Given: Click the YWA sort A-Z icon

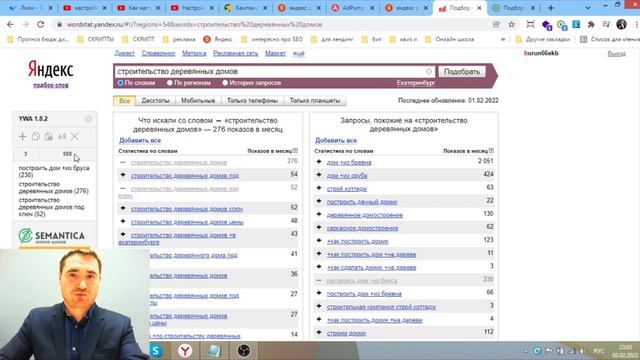Looking at the screenshot, I should point(62,137).
